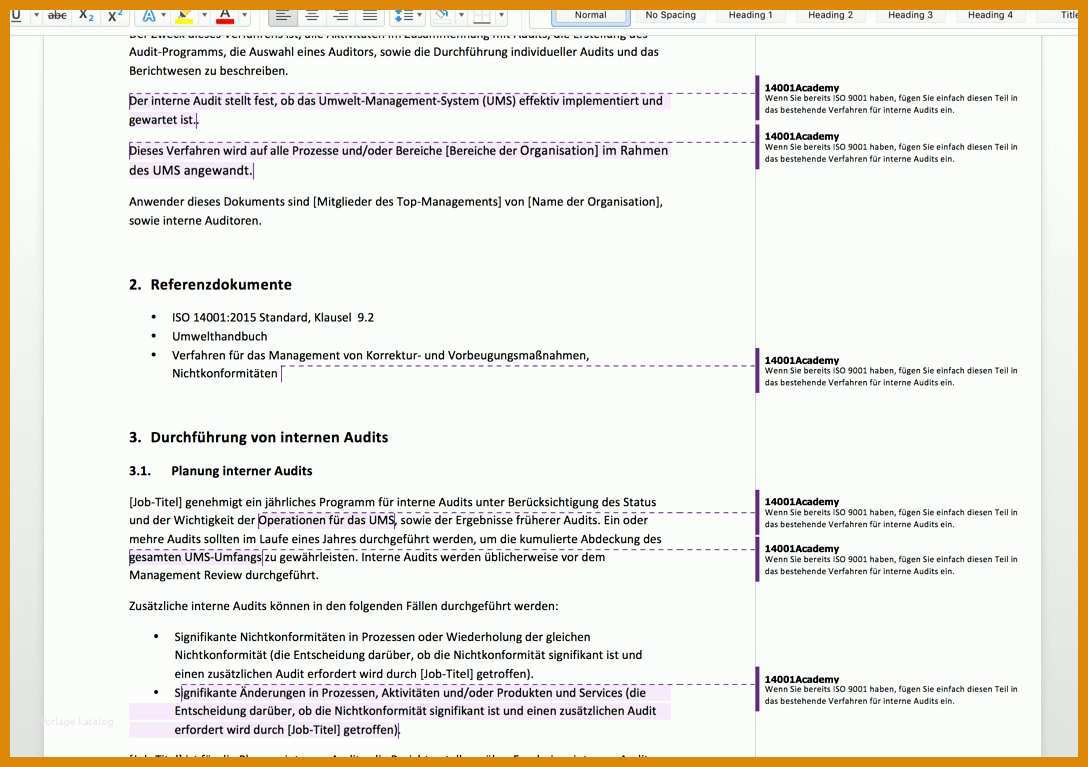This screenshot has width=1088, height=767.
Task: Click heading '3. Durchführung von internen Audits'
Action: click(258, 437)
